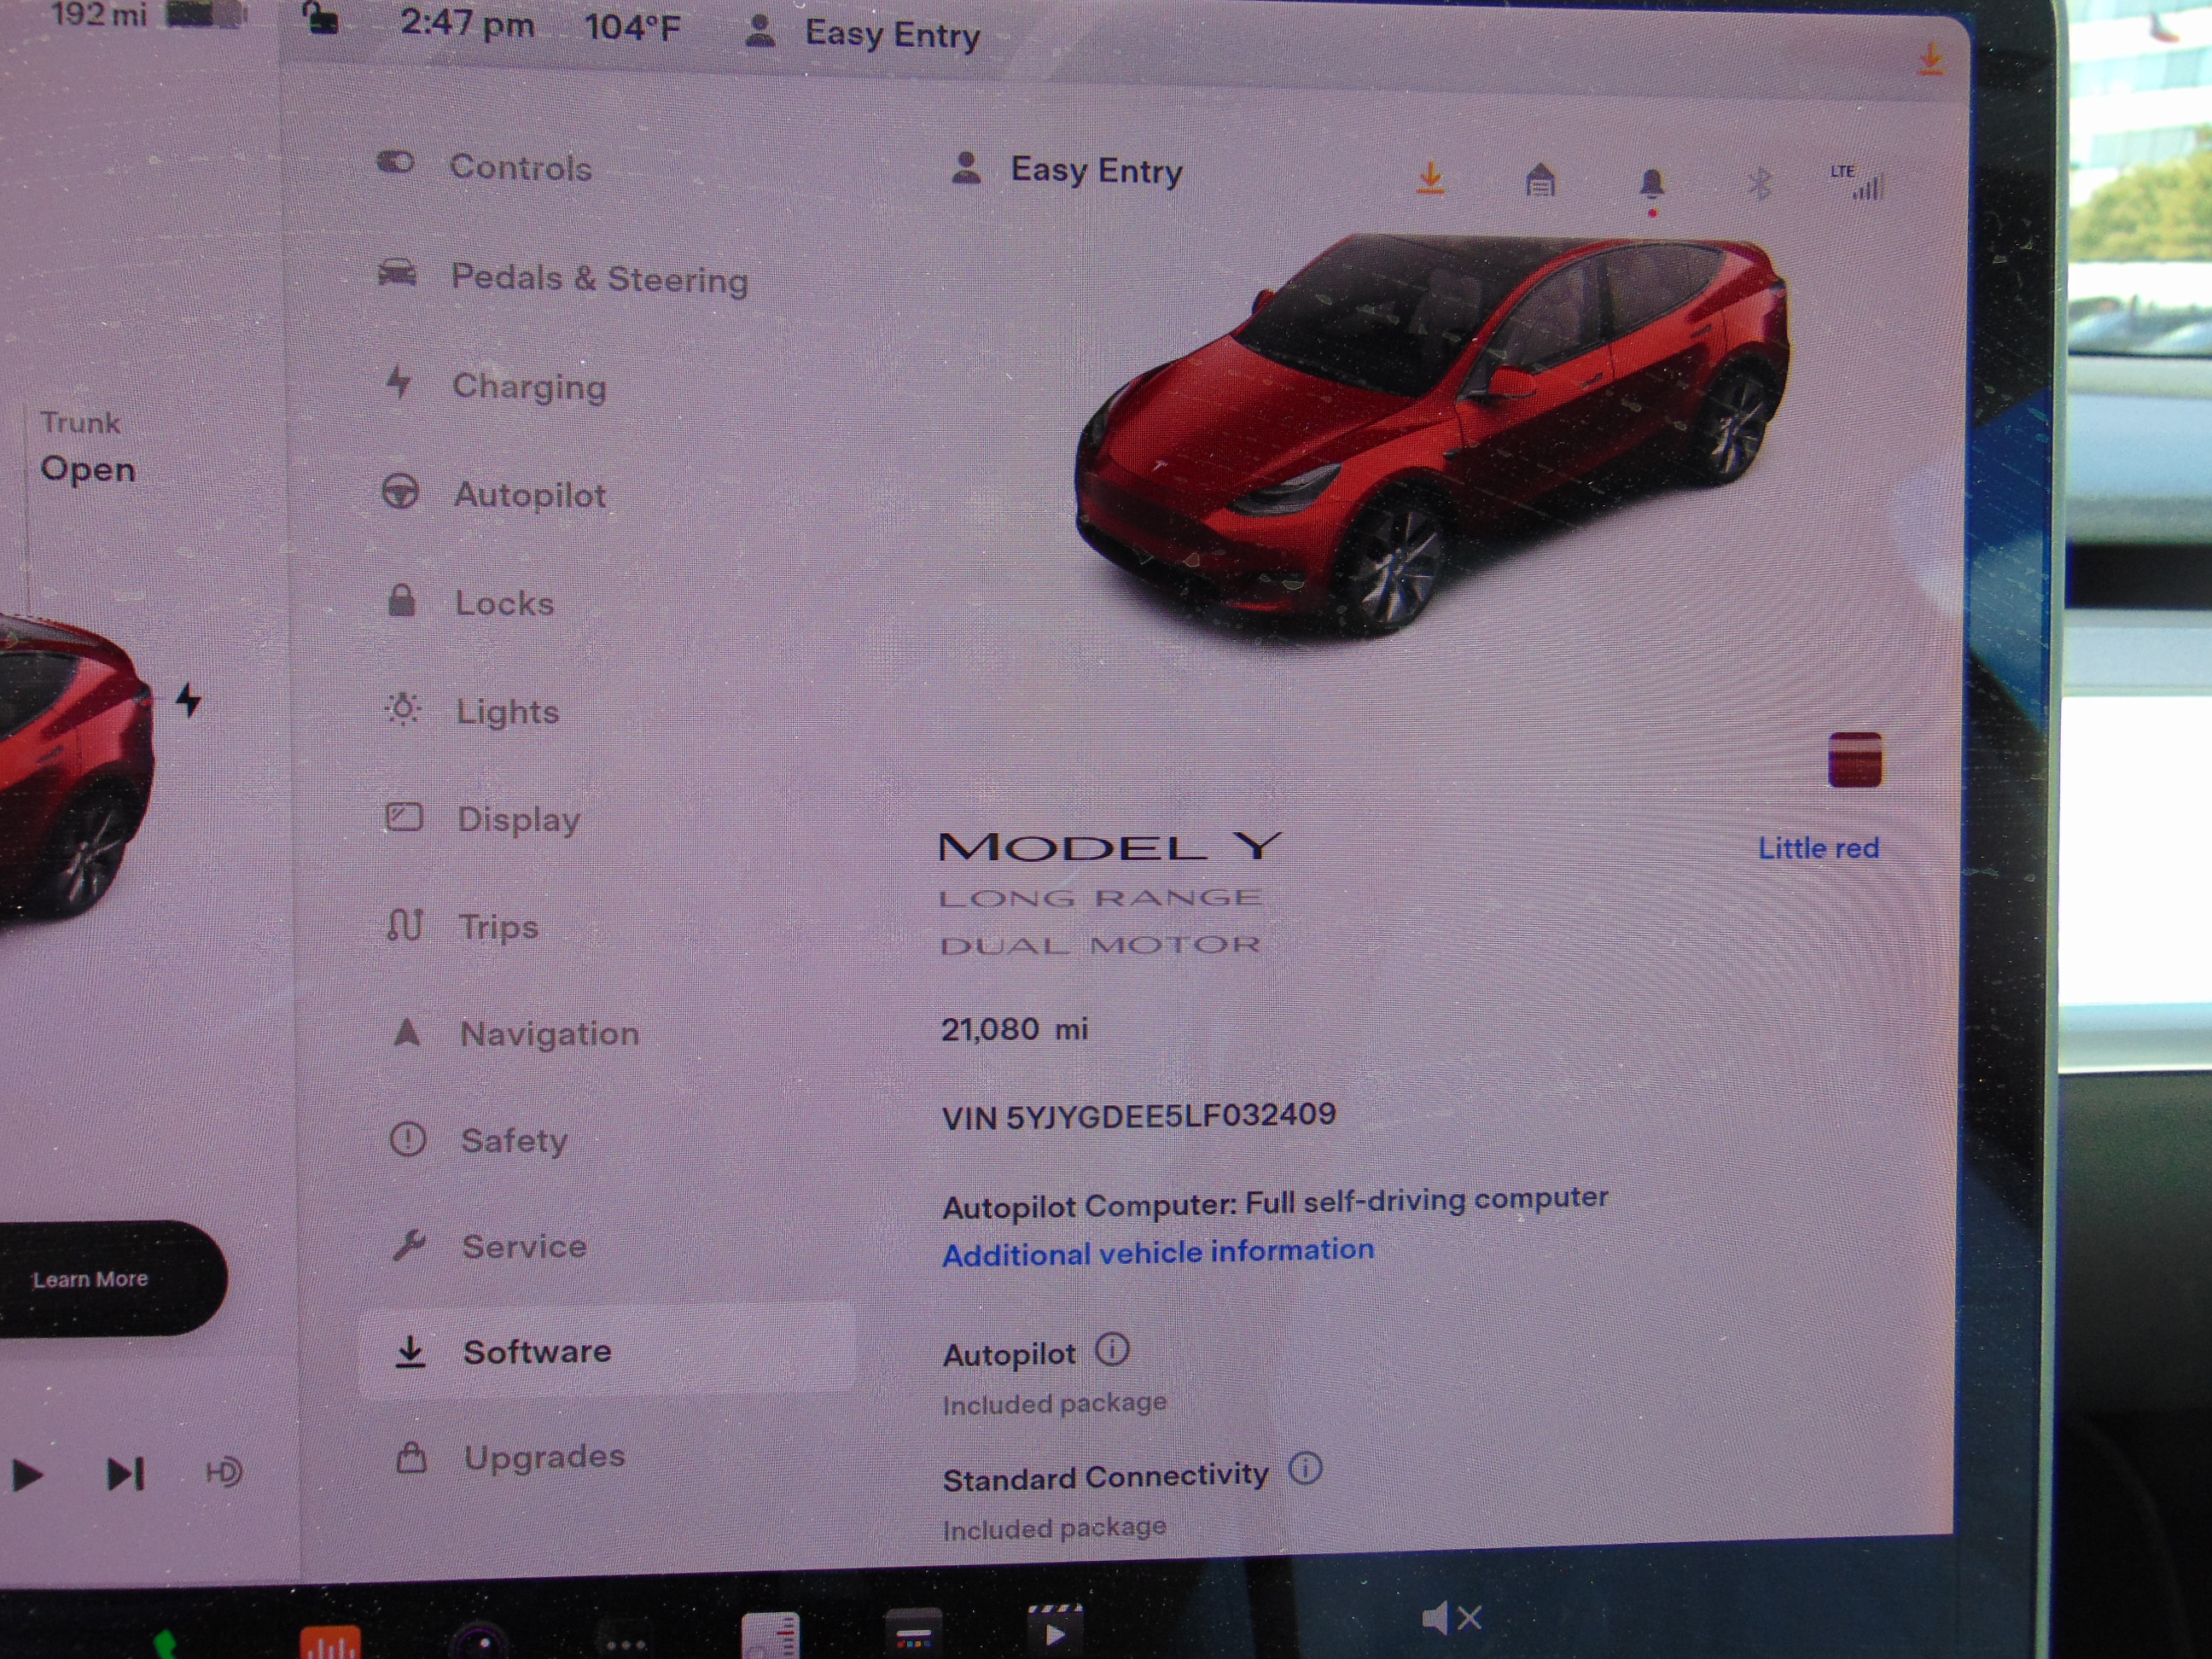2212x1659 pixels.
Task: Click the Bluetooth icon
Action: click(x=1760, y=185)
